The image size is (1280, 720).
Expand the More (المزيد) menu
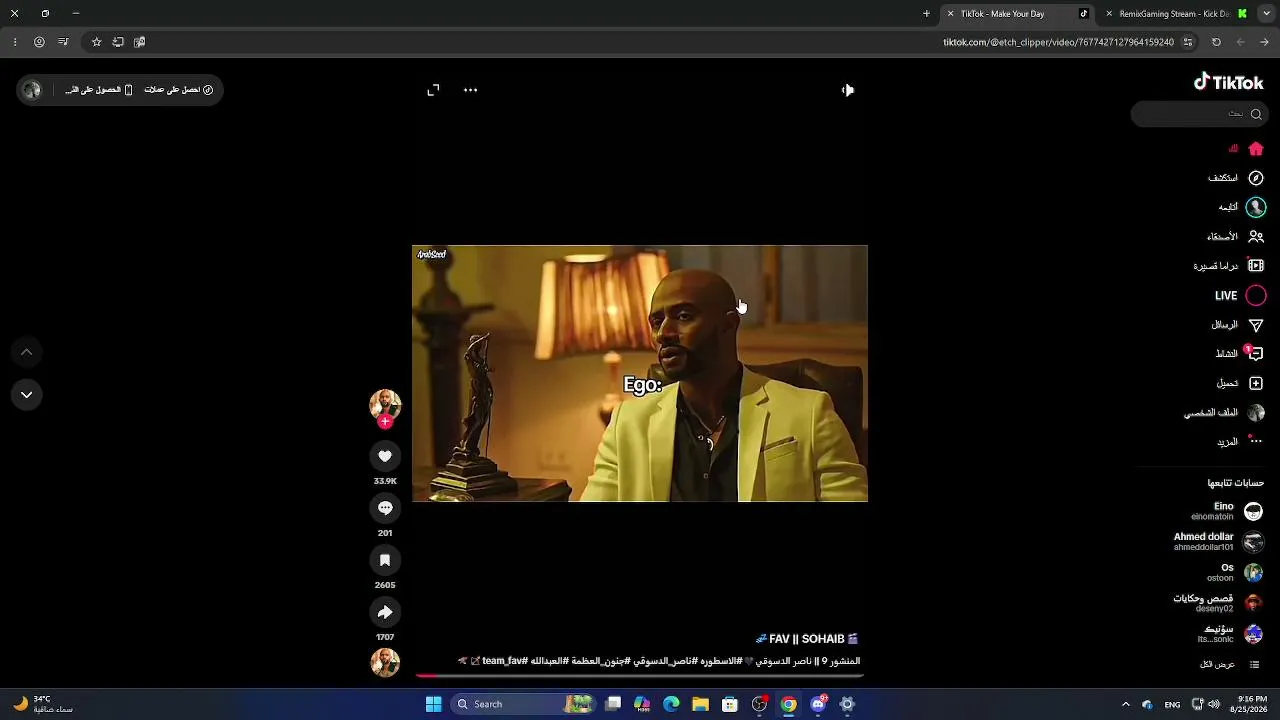click(1240, 442)
